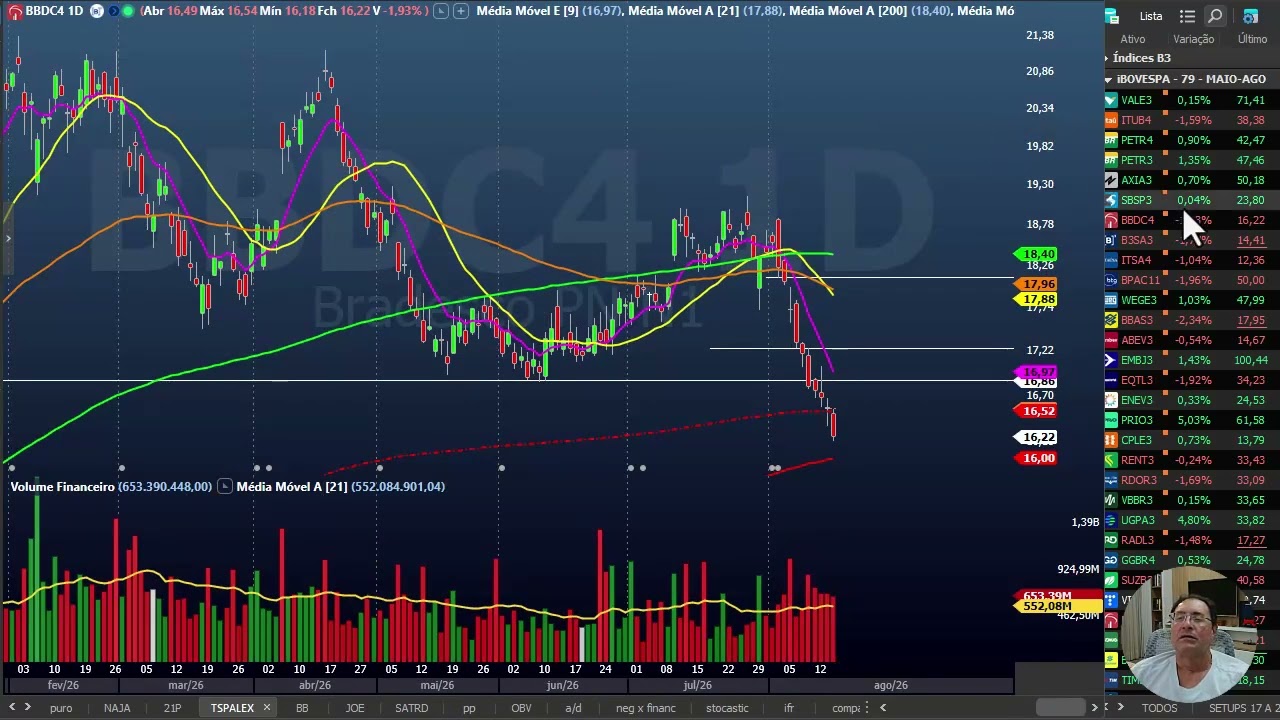
Task: Click the ITSA4 row logo icon
Action: coord(1111,260)
